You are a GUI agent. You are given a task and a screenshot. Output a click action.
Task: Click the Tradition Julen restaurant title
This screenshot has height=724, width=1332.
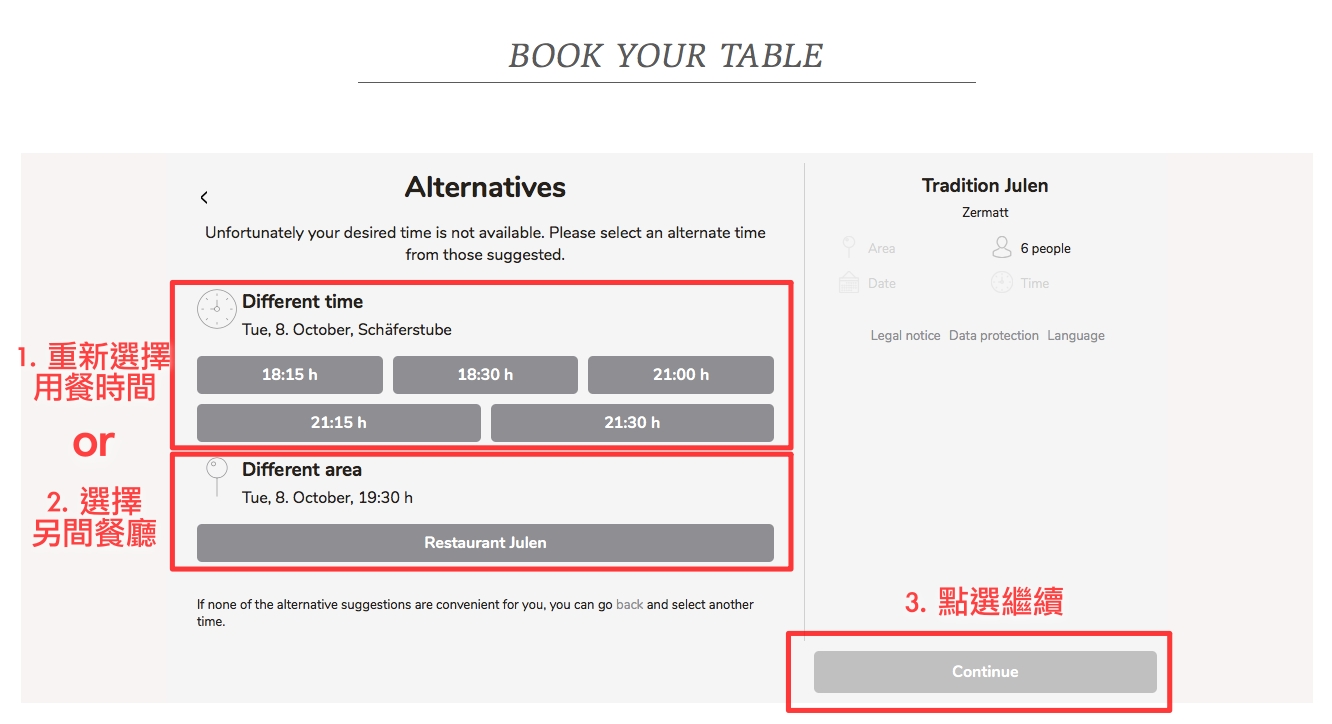[x=985, y=186]
